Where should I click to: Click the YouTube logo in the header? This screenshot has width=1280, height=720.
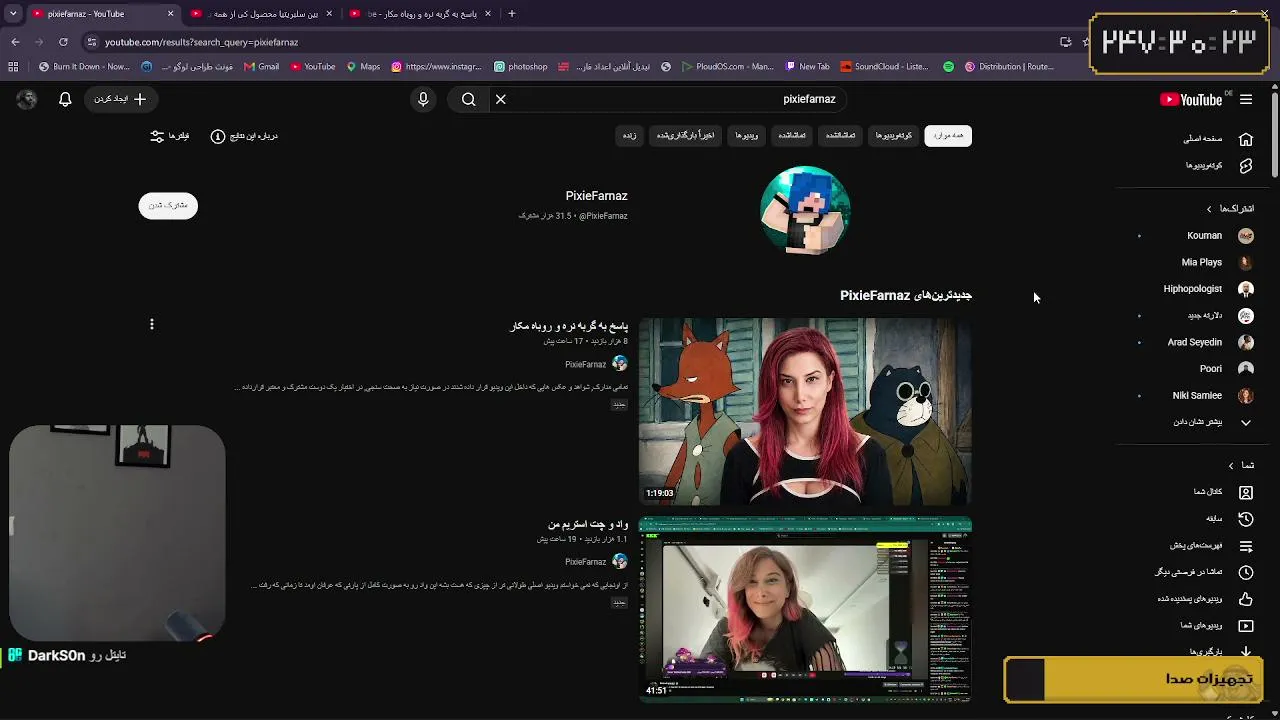pyautogui.click(x=1191, y=99)
